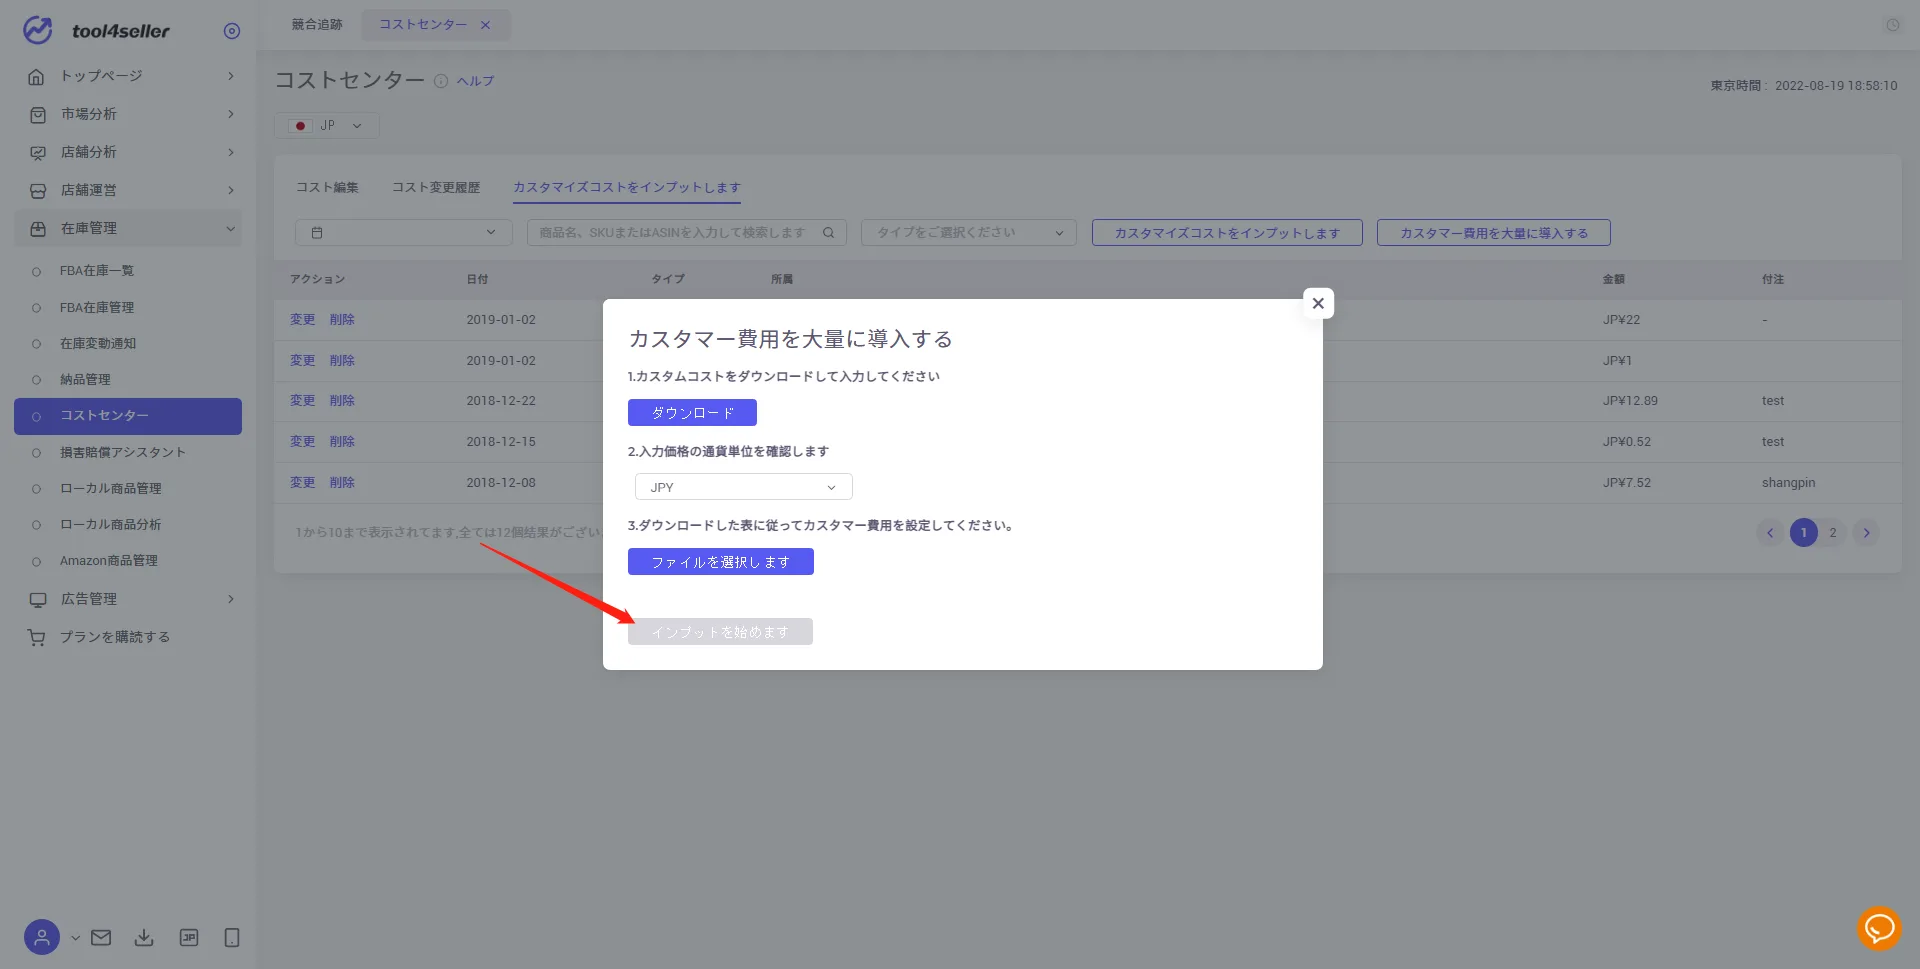
Task: Click カスタマイズコストをインプットします button
Action: 1227,232
